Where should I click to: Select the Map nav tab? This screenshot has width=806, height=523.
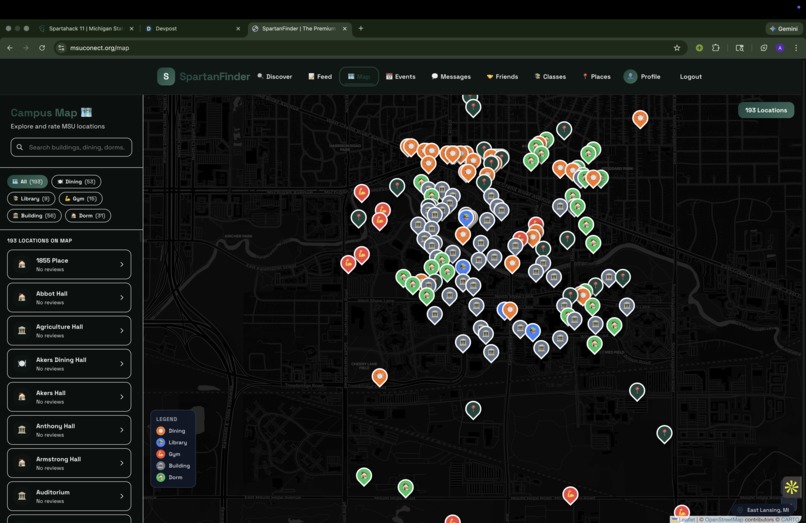point(359,77)
